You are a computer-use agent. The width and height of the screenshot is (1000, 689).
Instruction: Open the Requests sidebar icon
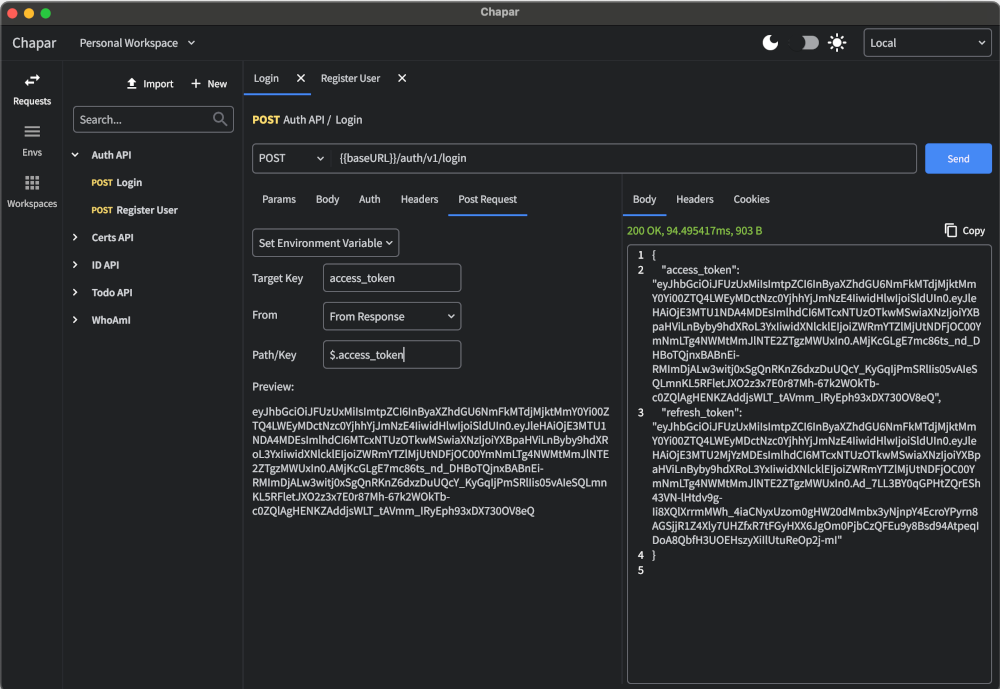(x=32, y=80)
